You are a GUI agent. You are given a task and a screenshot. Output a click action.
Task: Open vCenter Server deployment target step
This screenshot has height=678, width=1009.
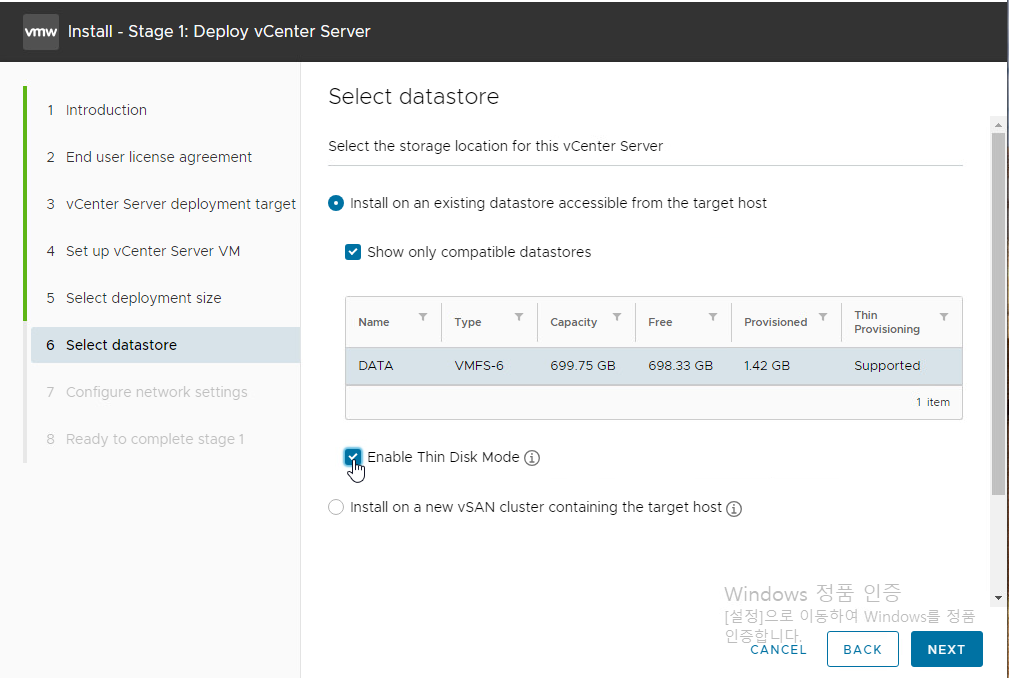(180, 204)
